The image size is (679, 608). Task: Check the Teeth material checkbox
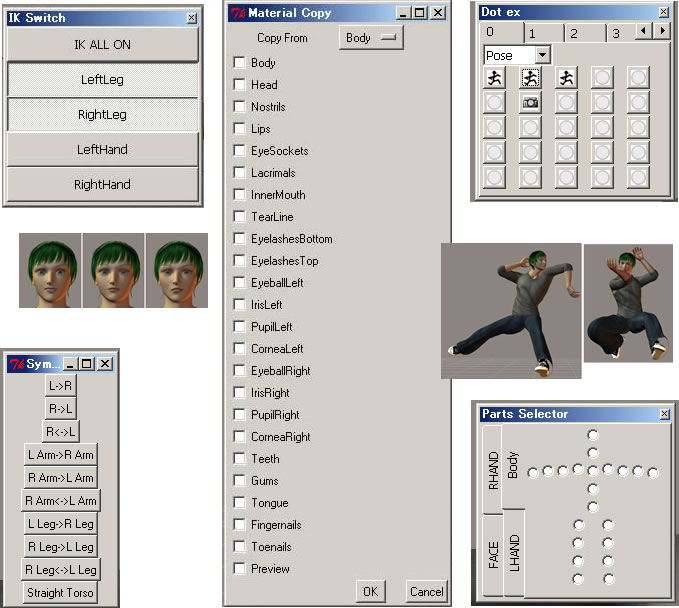(239, 458)
